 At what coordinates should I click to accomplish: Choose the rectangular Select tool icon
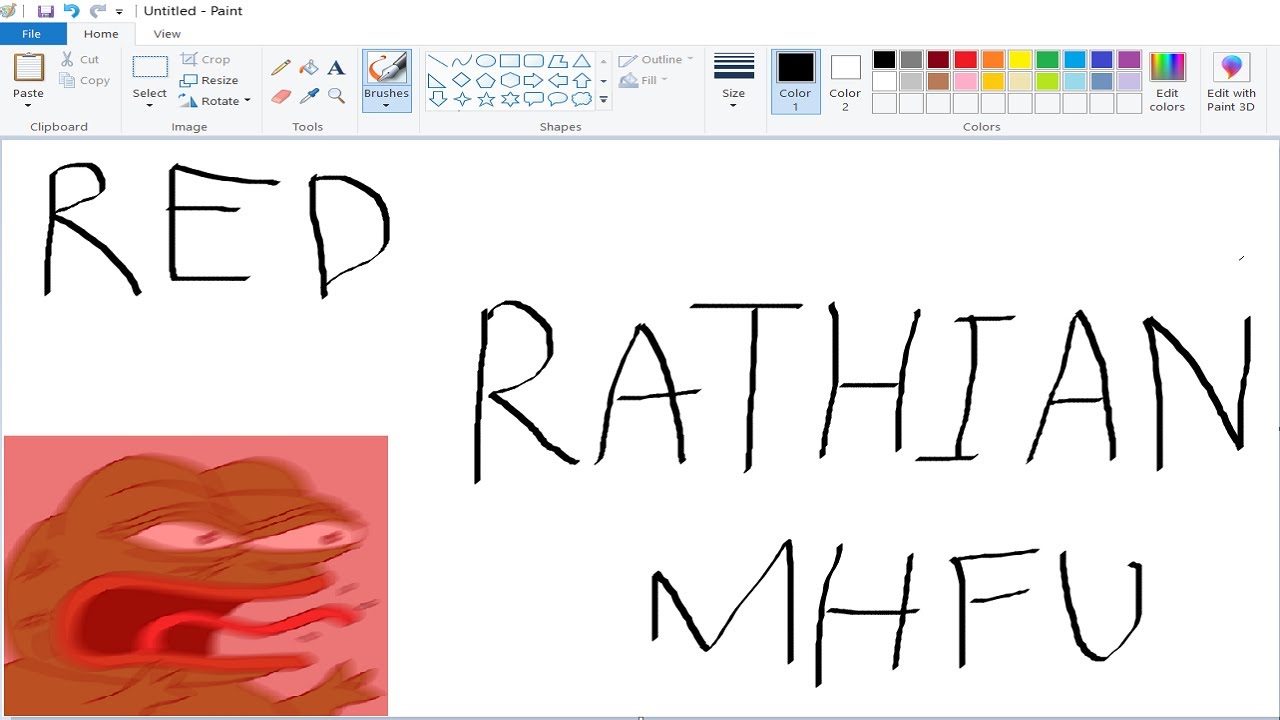click(150, 67)
